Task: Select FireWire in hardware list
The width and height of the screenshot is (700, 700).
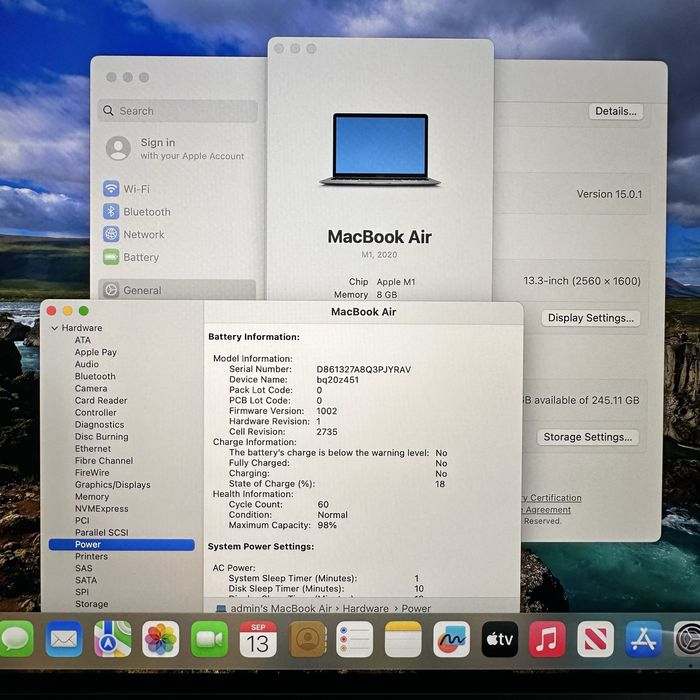Action: [x=92, y=472]
